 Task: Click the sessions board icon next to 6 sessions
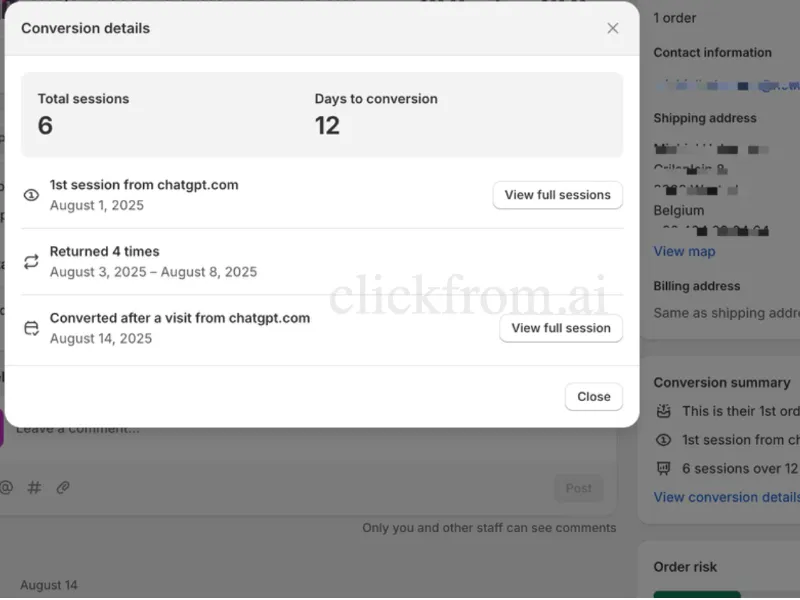[x=664, y=468]
